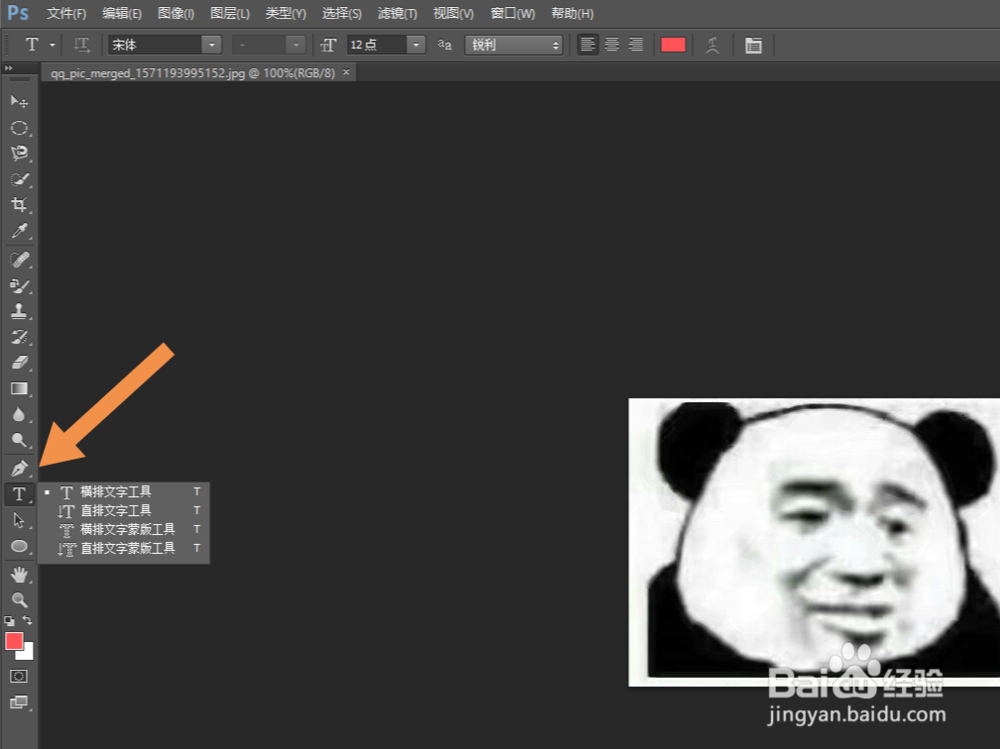The width and height of the screenshot is (1000, 749).
Task: Select the Eraser tool
Action: pyautogui.click(x=19, y=362)
